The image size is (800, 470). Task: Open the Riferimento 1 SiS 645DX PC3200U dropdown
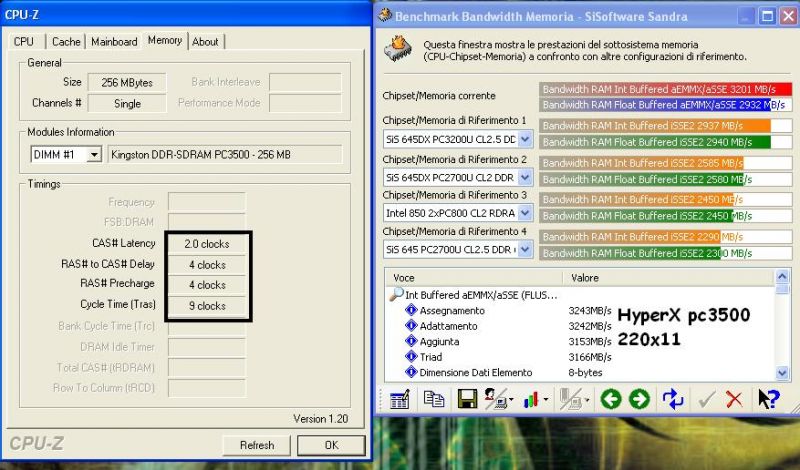(525, 139)
